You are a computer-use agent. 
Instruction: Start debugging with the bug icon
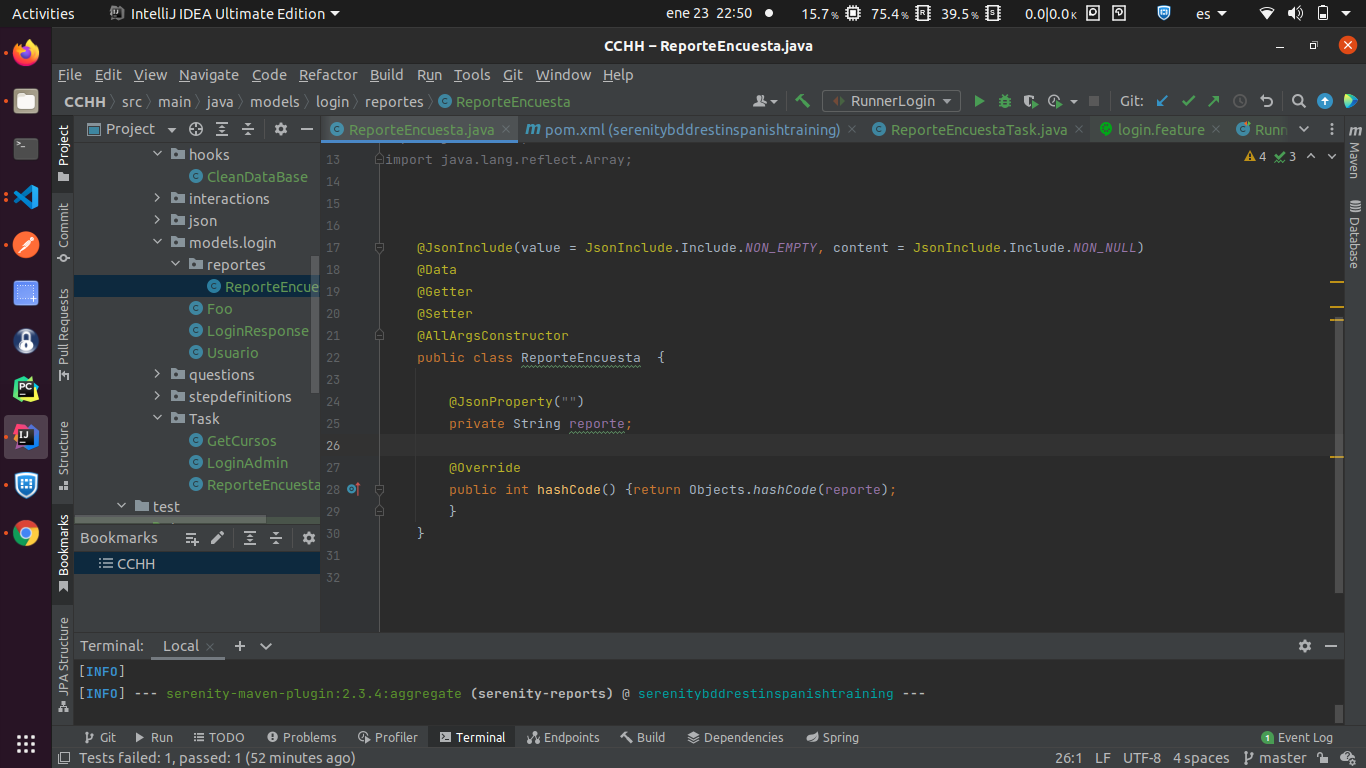(1004, 101)
